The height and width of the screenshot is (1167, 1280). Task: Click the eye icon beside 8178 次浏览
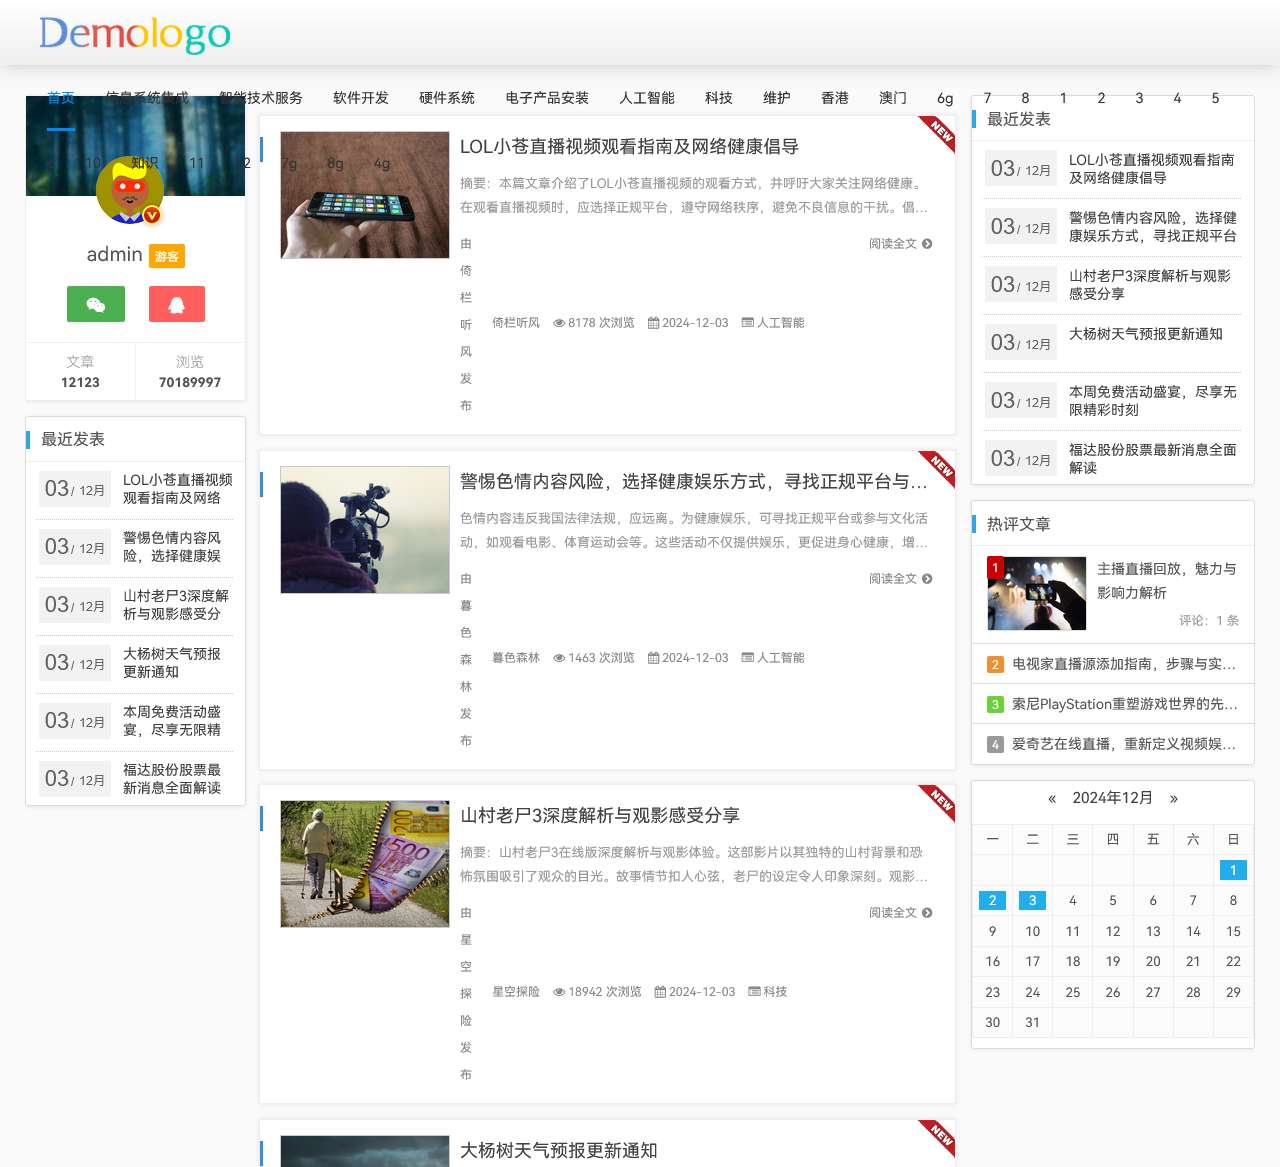559,323
